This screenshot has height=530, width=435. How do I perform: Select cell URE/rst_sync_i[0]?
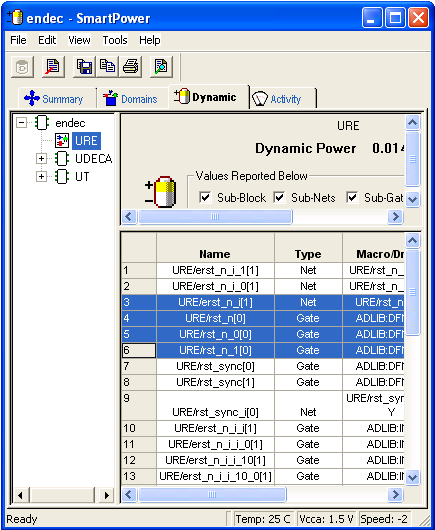pos(215,405)
